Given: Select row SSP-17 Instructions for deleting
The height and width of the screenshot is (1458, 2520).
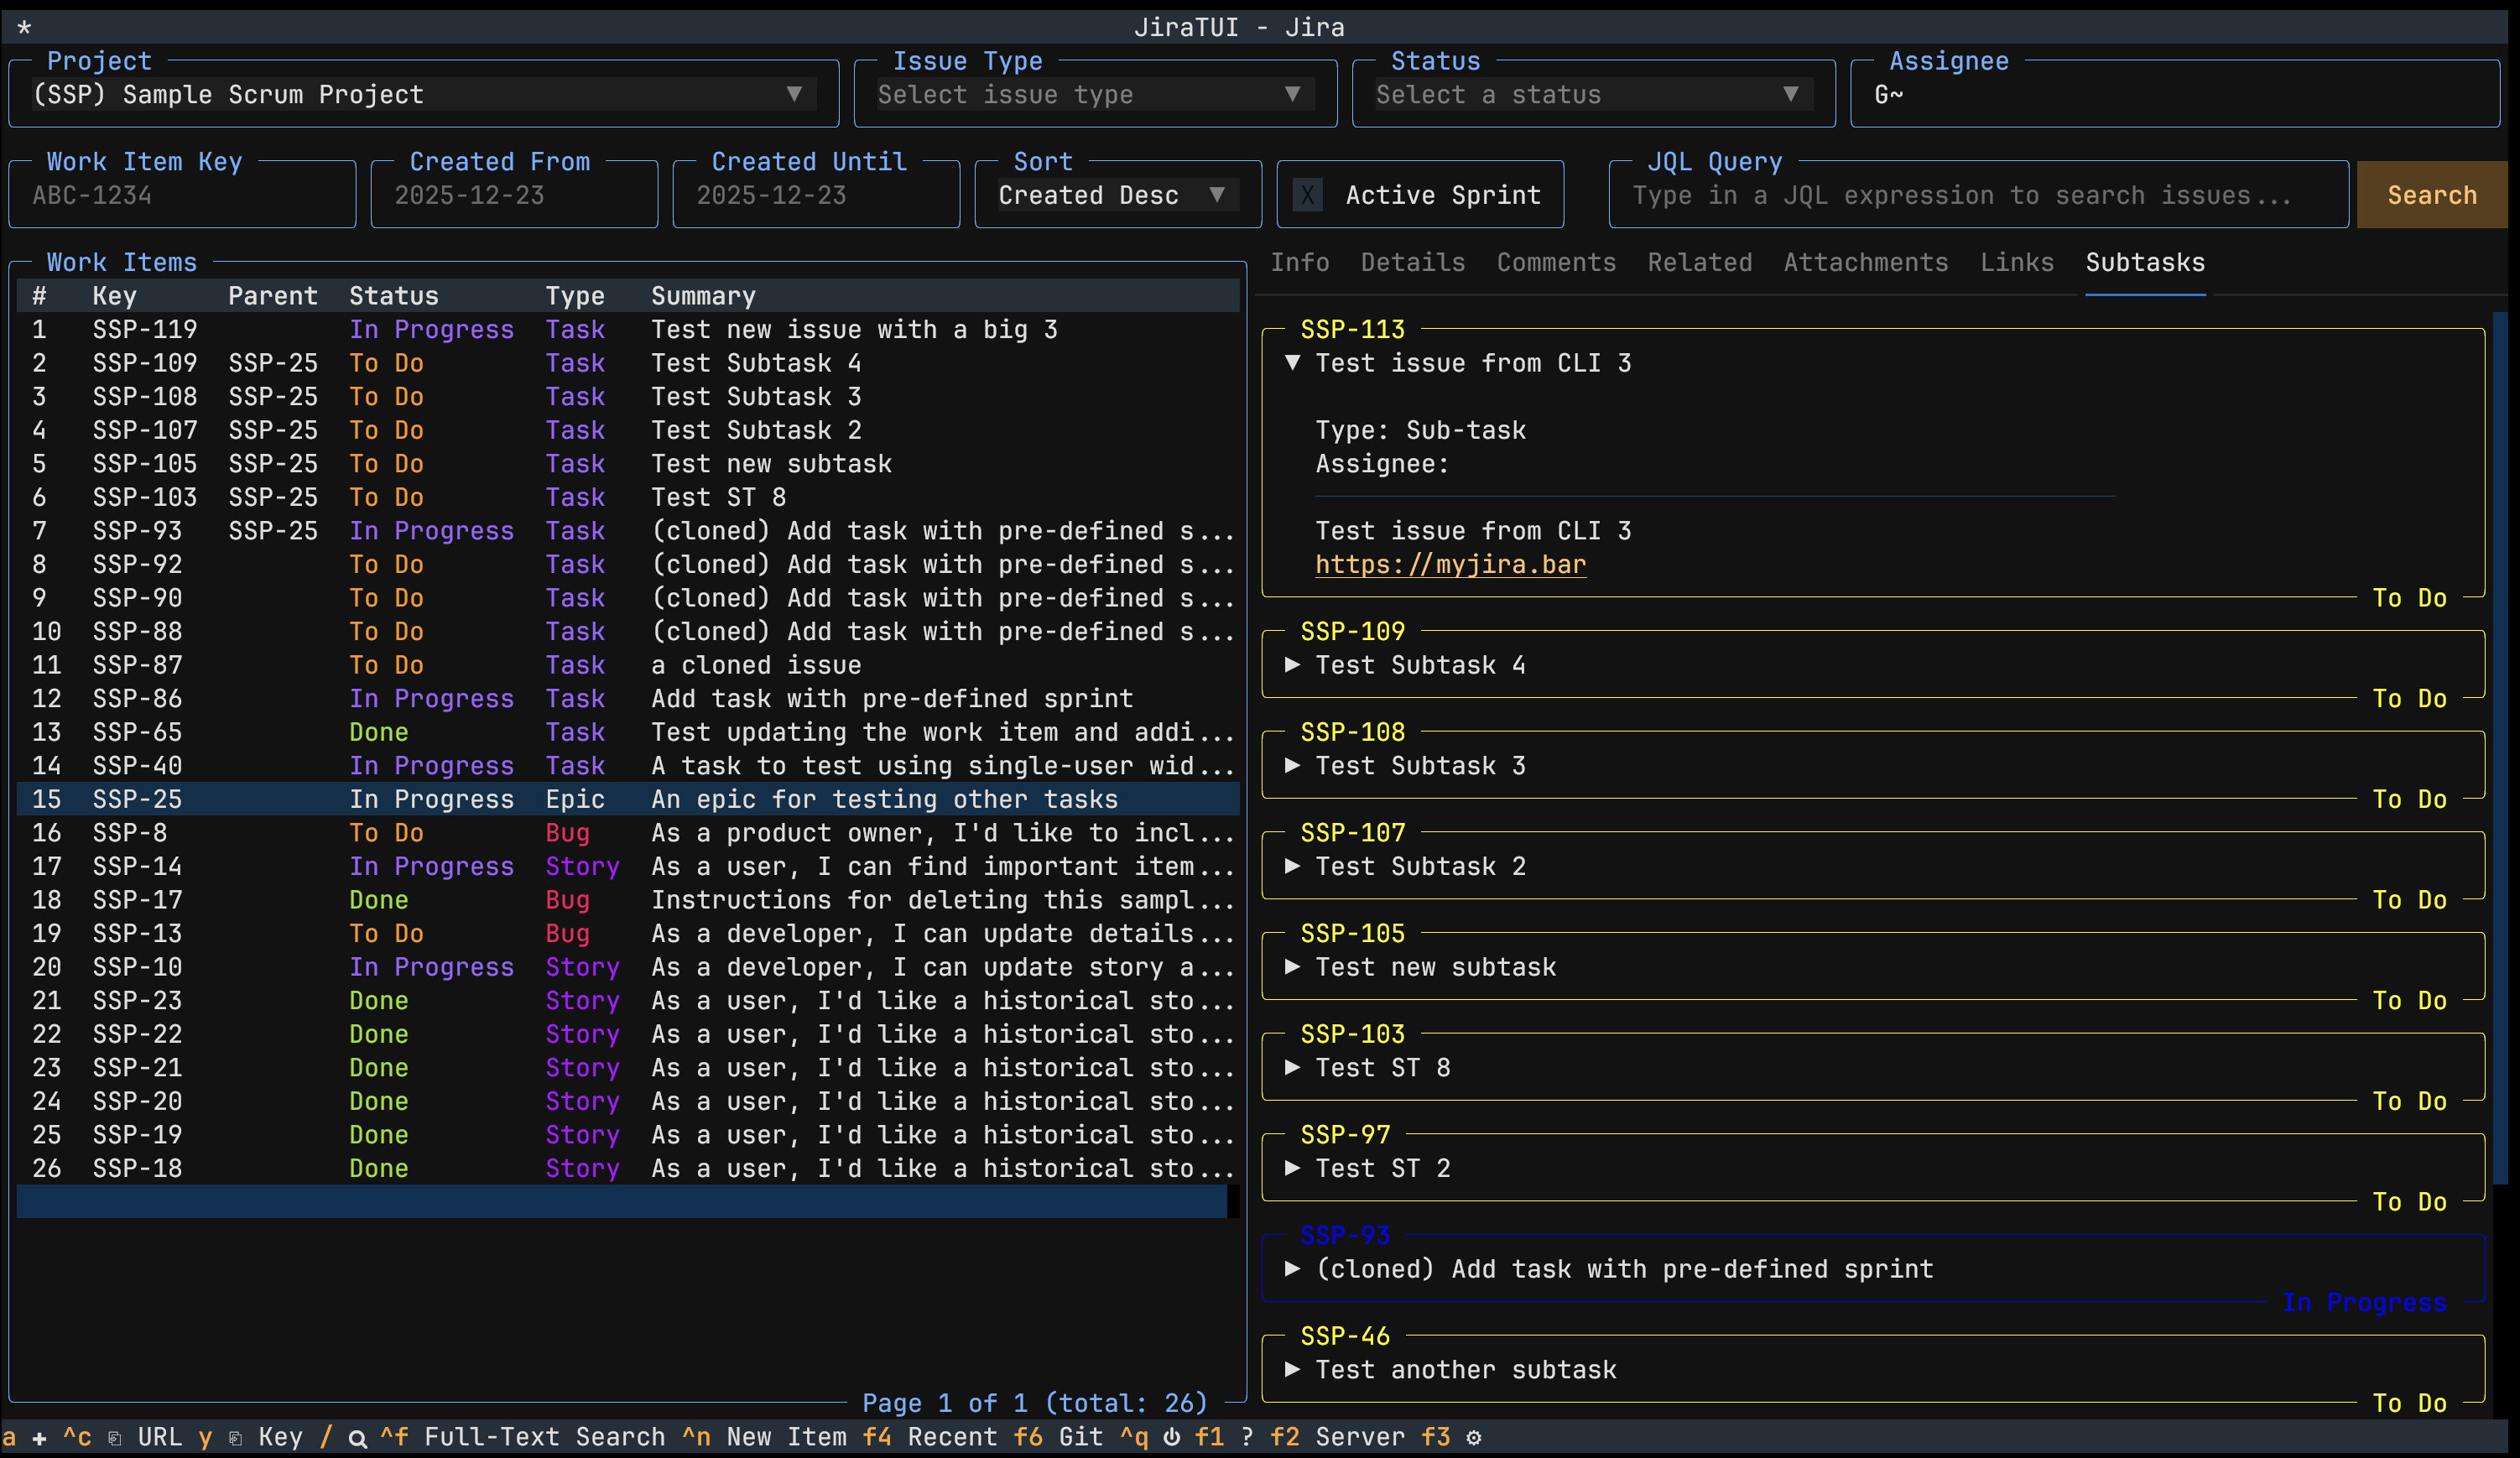Looking at the screenshot, I should tap(628, 900).
